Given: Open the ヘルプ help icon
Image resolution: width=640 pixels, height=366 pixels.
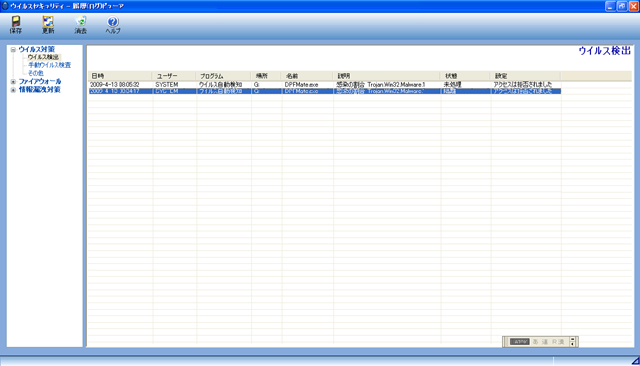Looking at the screenshot, I should pyautogui.click(x=113, y=24).
